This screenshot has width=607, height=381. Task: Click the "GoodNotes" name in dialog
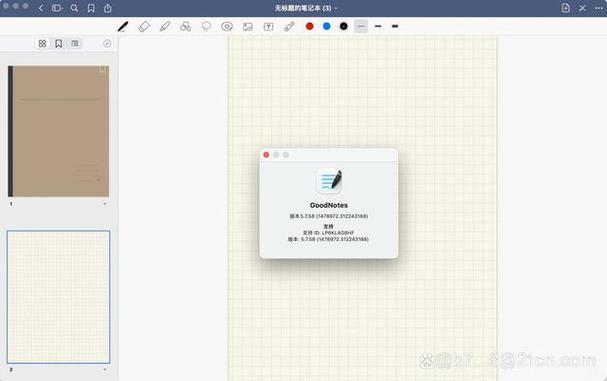[x=329, y=205]
